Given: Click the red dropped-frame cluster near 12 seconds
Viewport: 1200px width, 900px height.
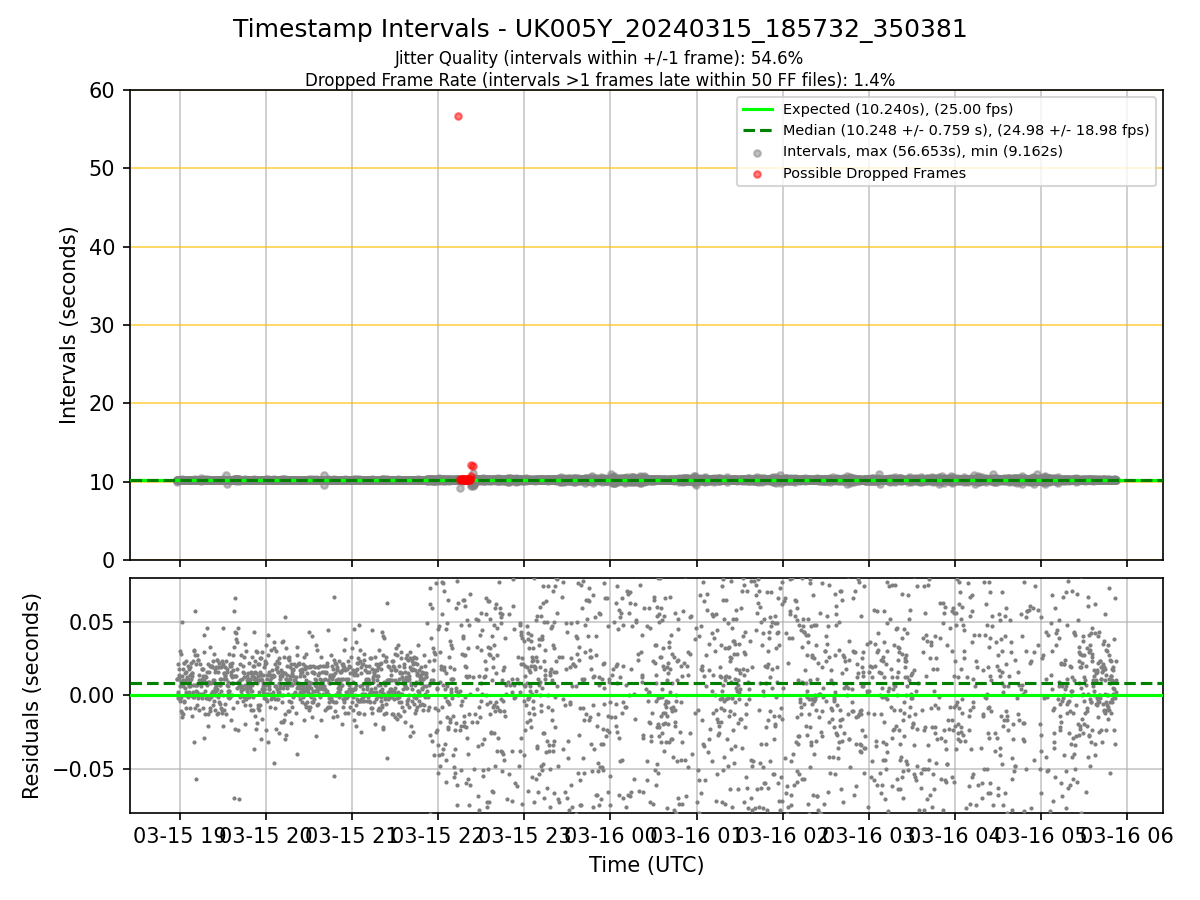Looking at the screenshot, I should tap(472, 466).
